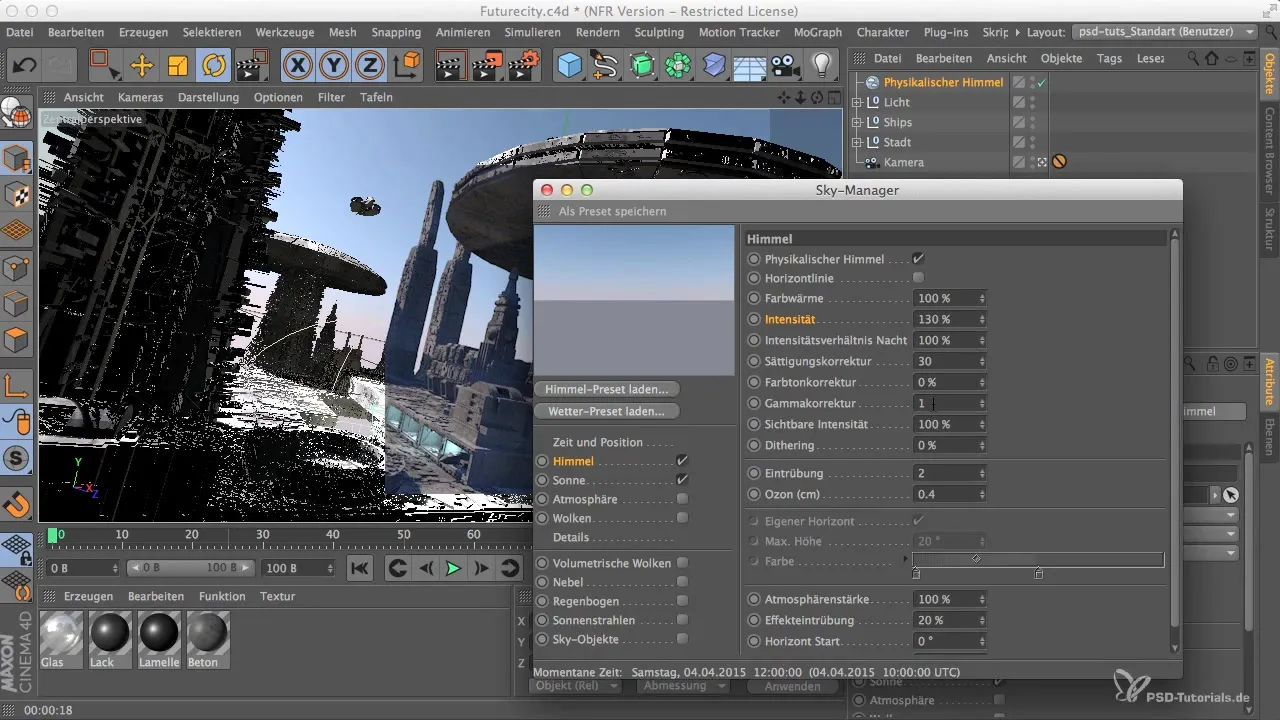The width and height of the screenshot is (1280, 720).
Task: Toggle the X axis lock
Action: pos(297,66)
